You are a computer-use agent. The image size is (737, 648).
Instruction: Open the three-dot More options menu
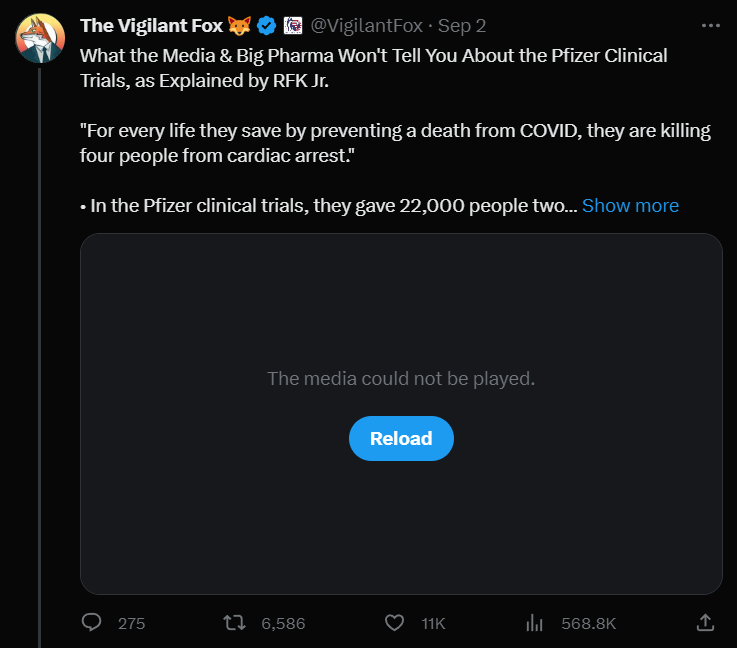coord(711,25)
